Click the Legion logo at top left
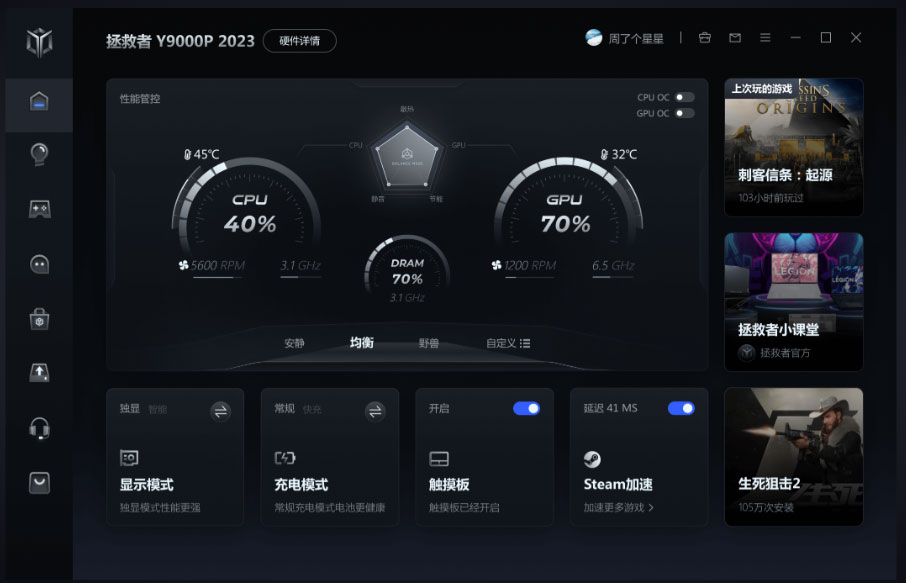The width and height of the screenshot is (906, 583). (x=39, y=42)
